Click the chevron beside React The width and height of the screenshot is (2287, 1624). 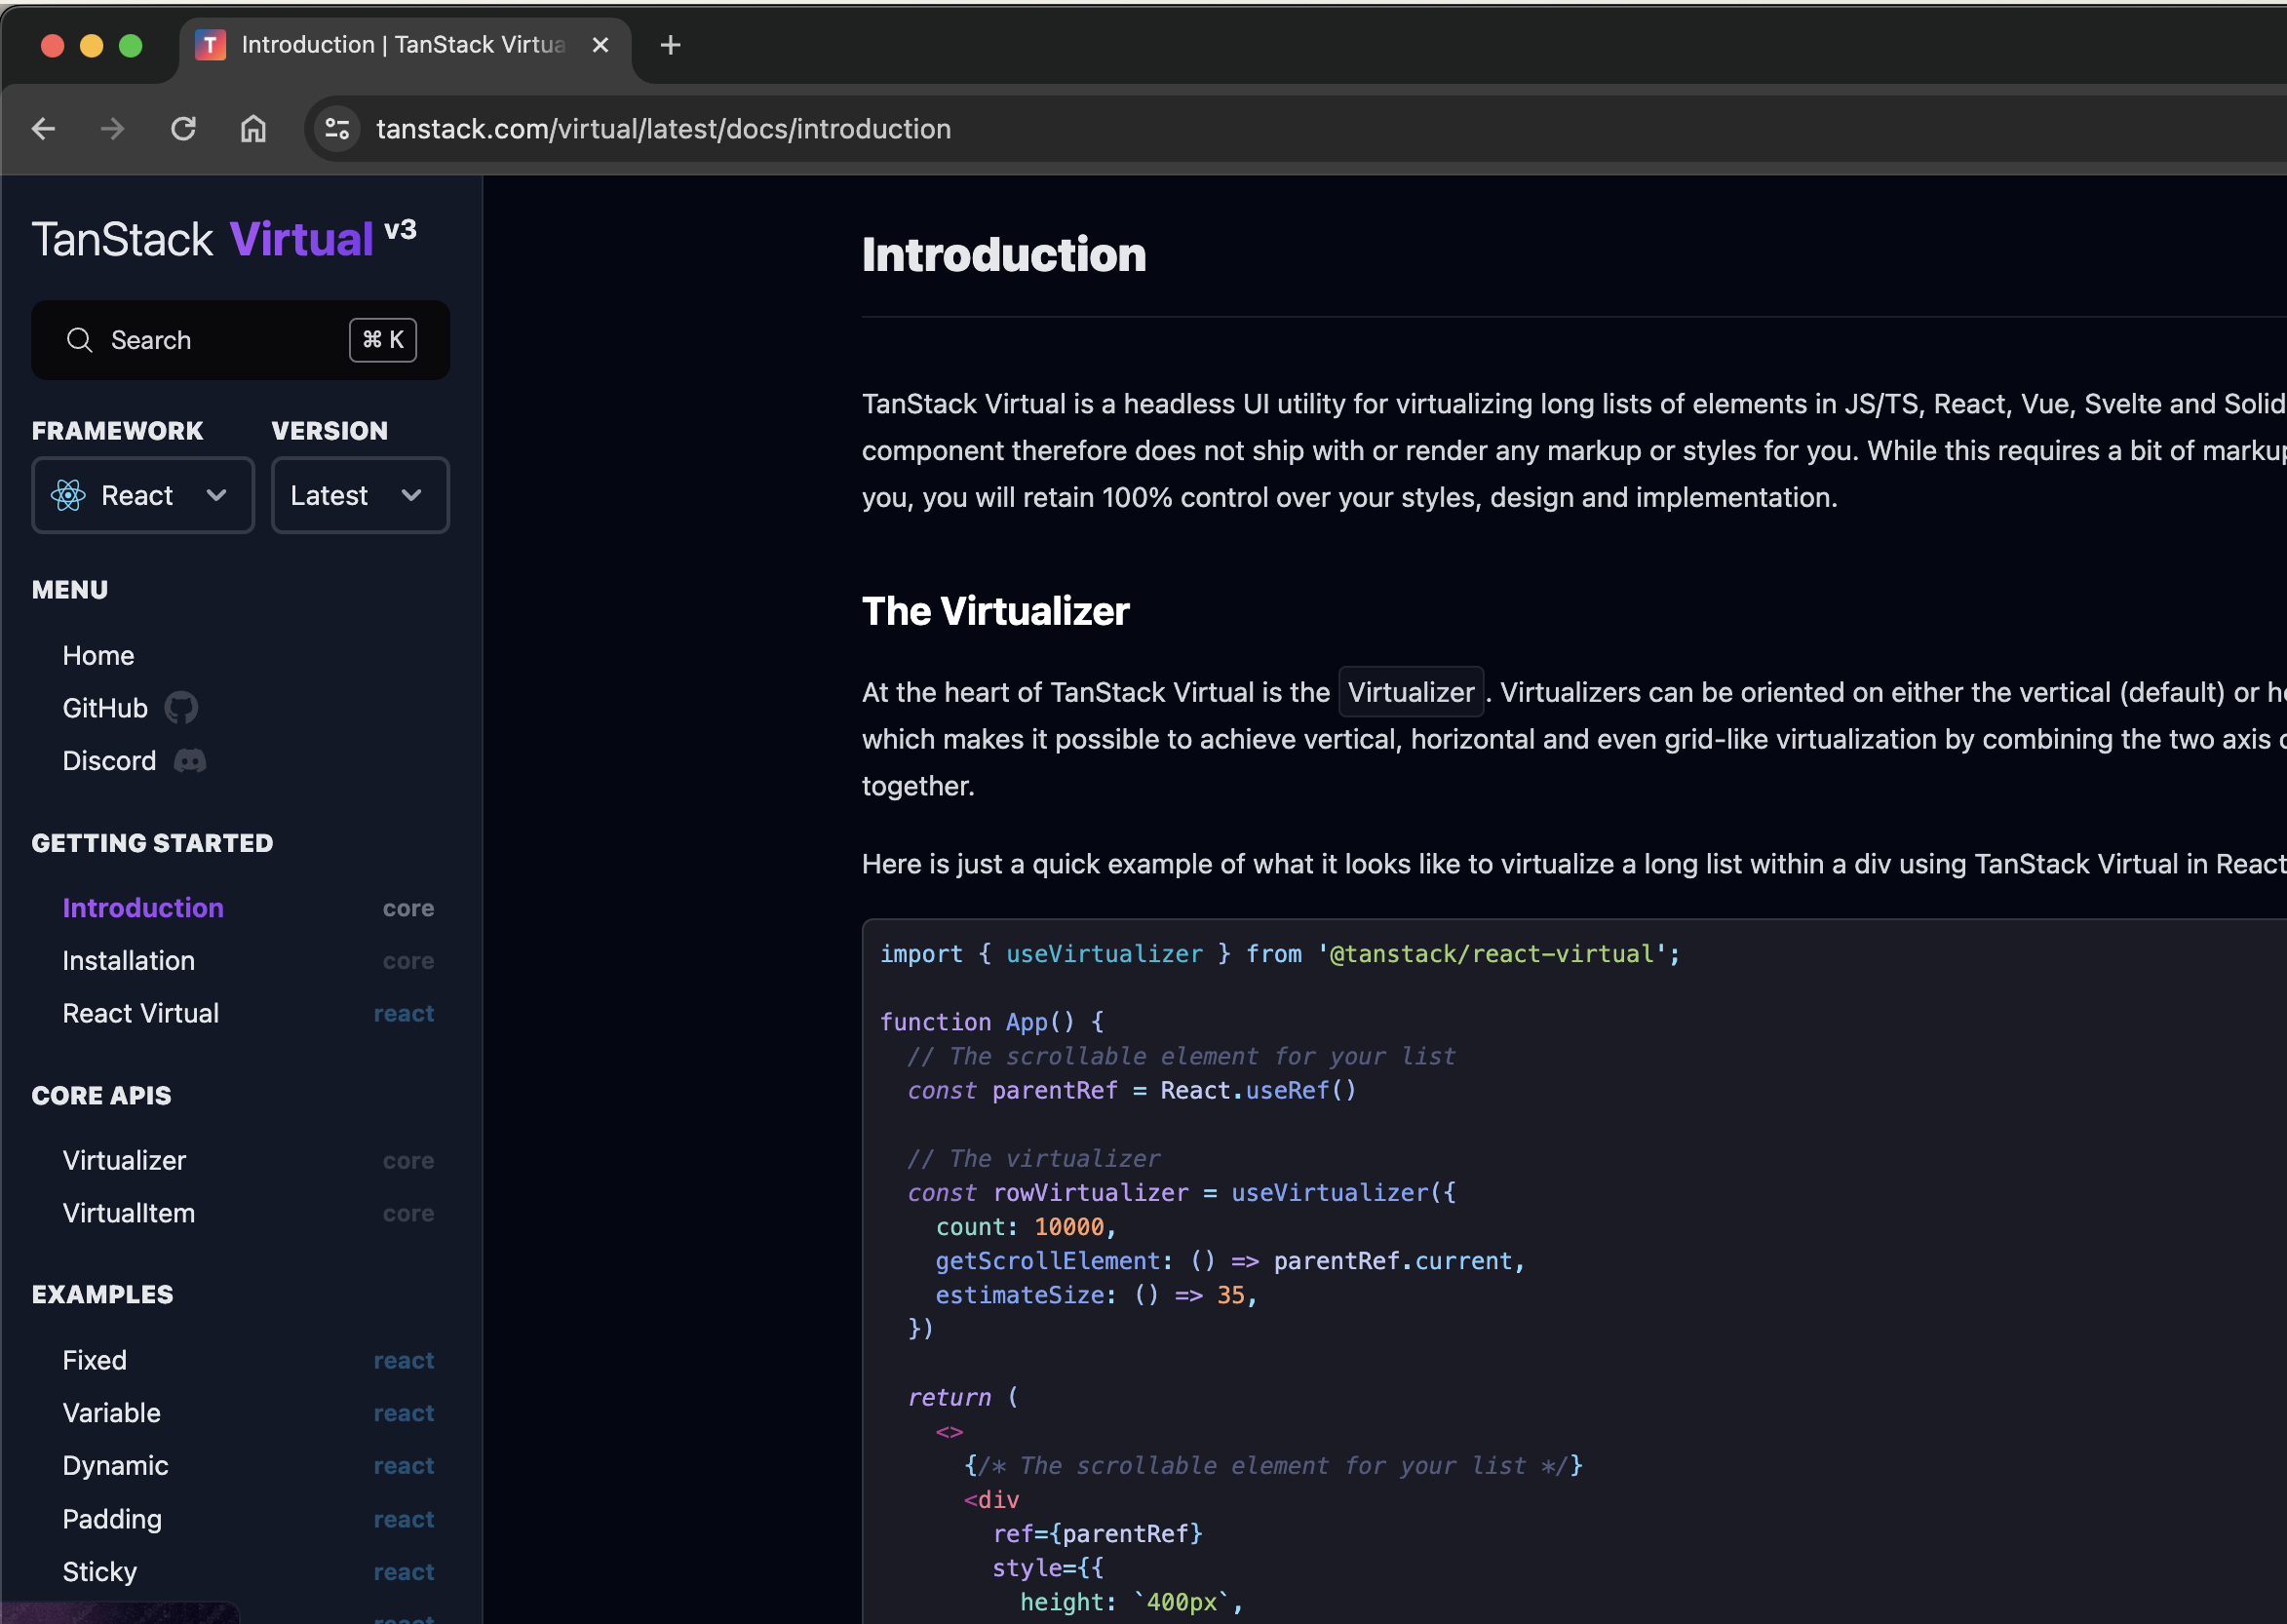point(216,495)
